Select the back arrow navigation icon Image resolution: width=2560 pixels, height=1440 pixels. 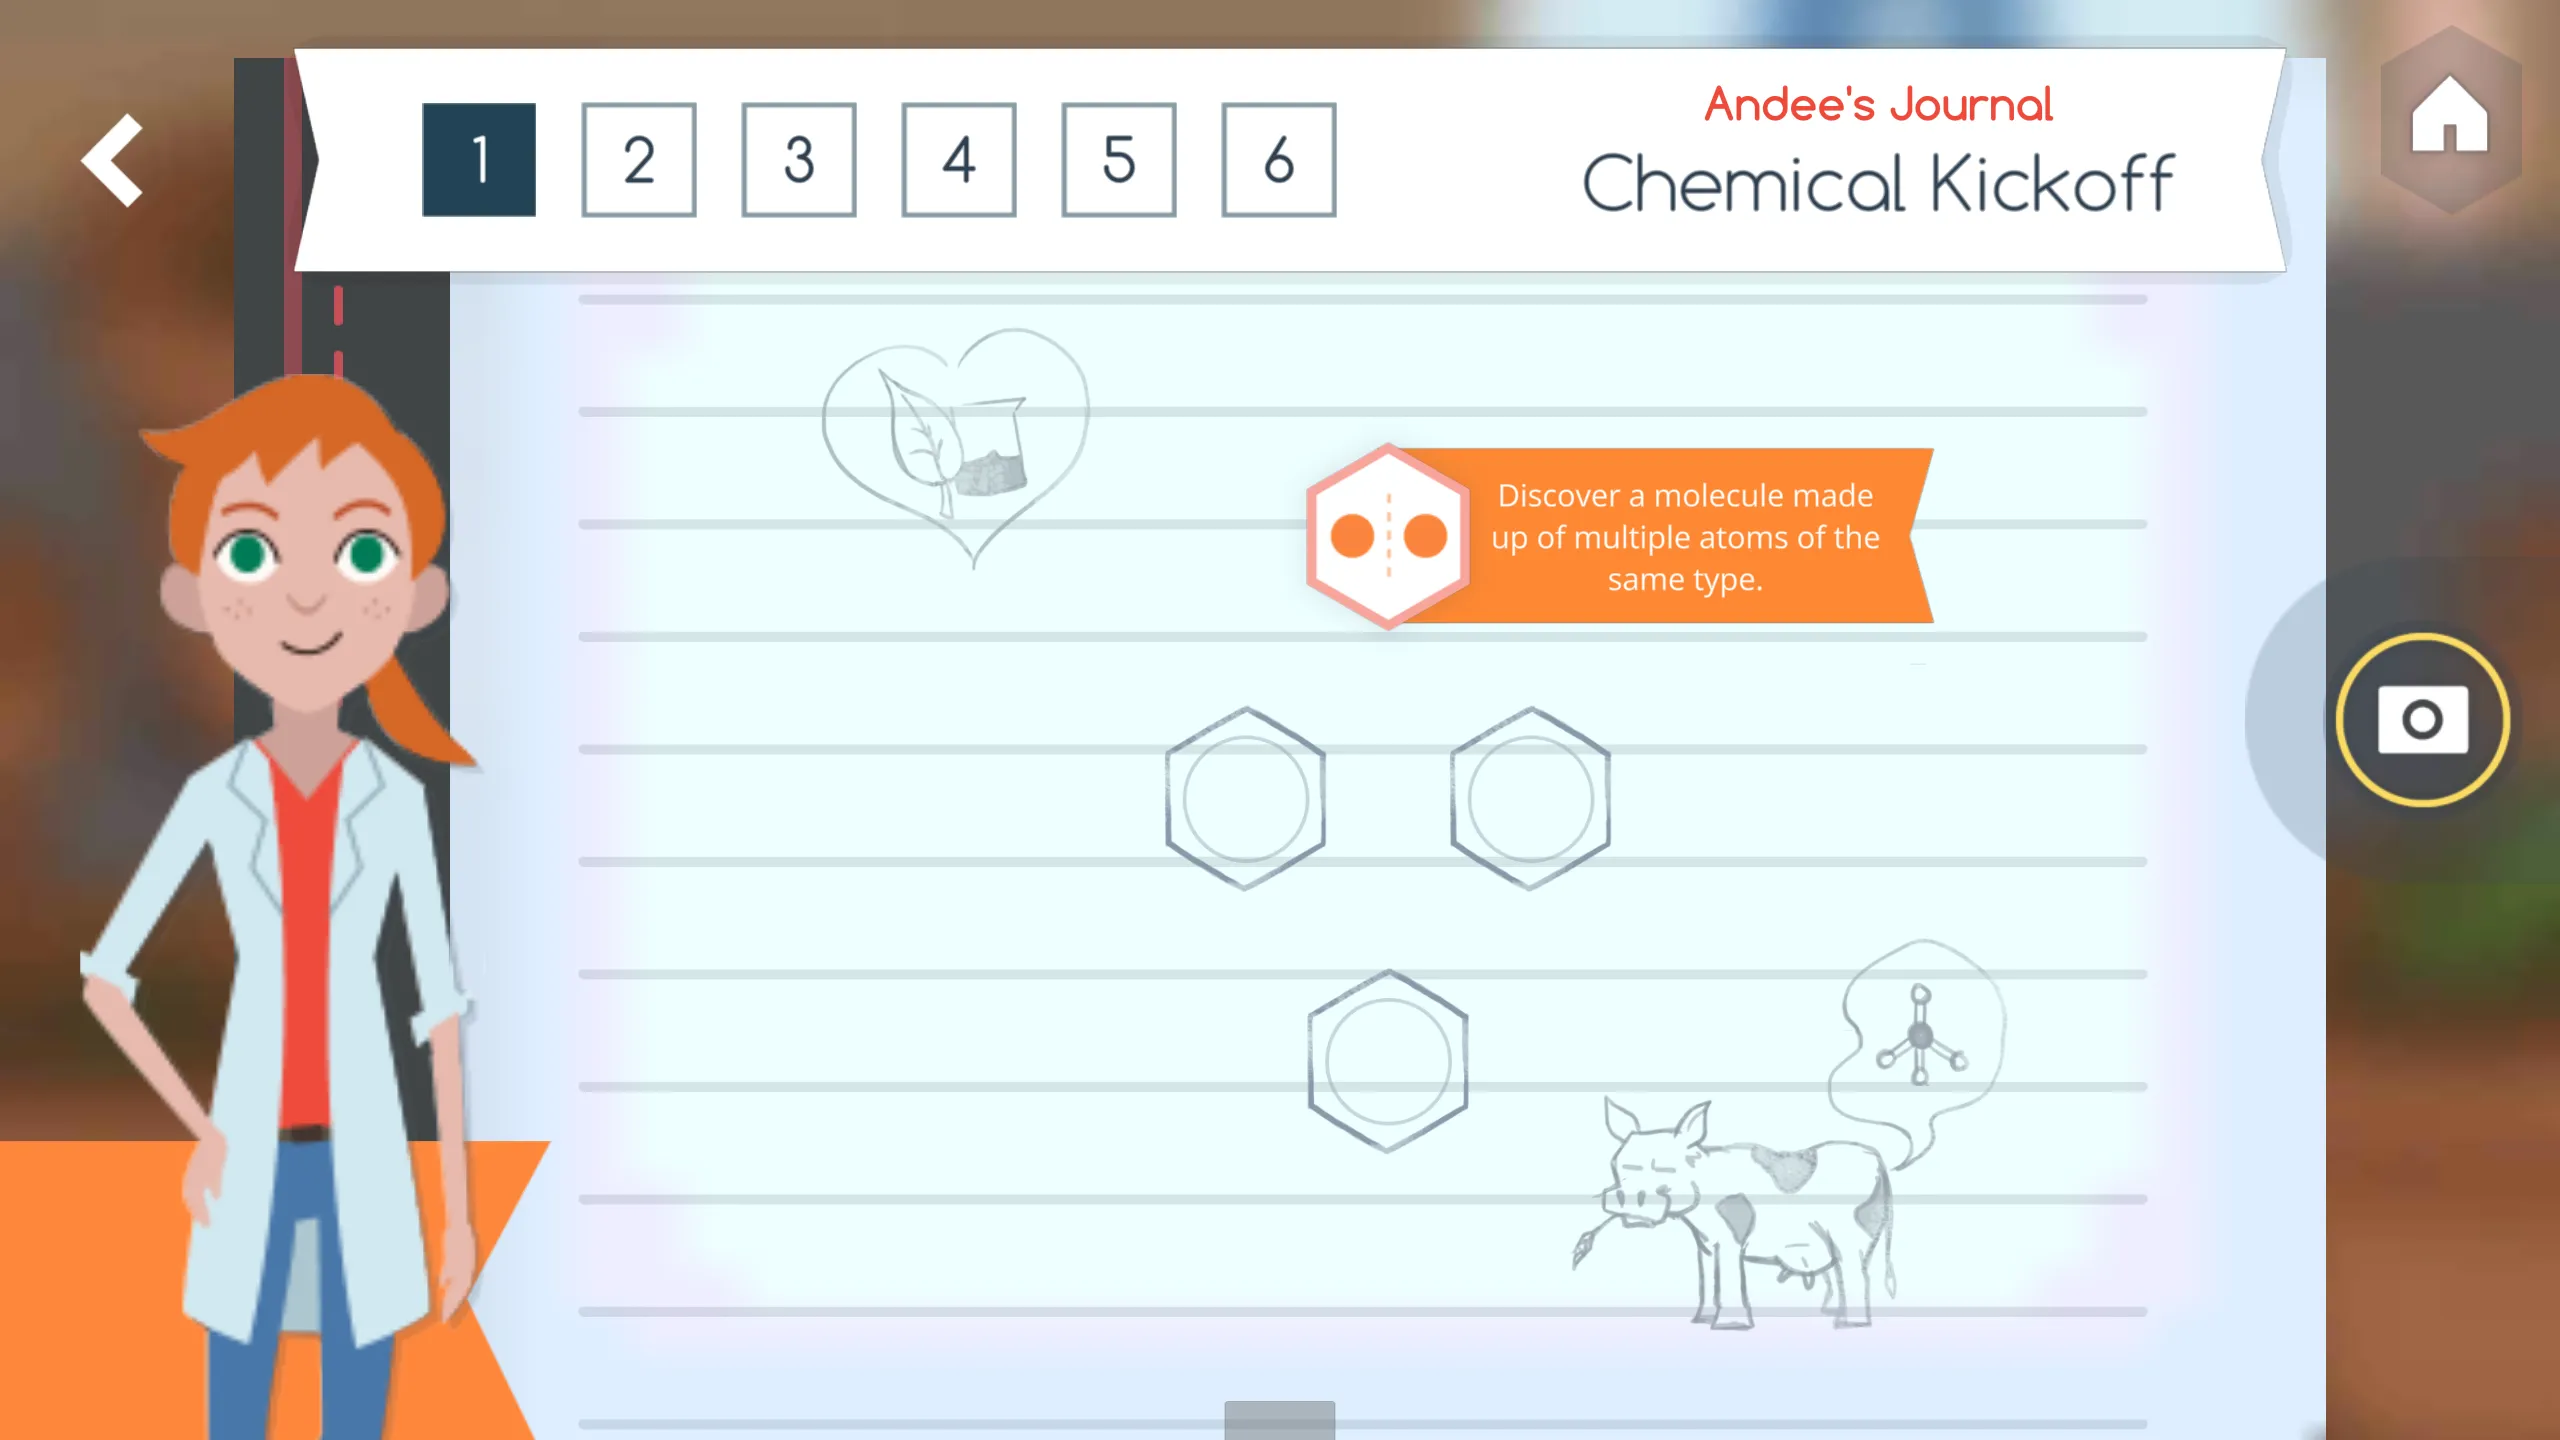pos(111,160)
